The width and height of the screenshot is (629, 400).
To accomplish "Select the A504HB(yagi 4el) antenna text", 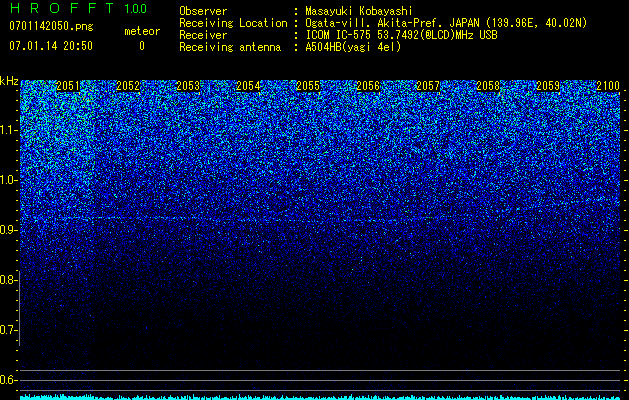I will [353, 47].
